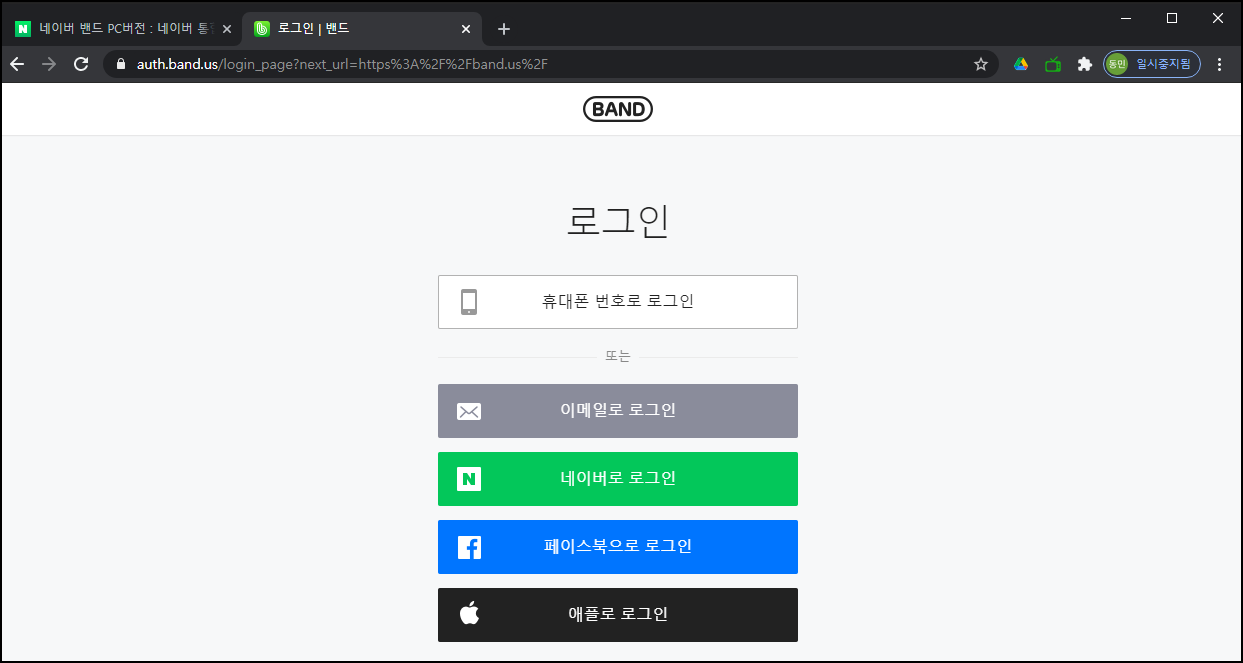
Task: Open Chrome's three-dot menu
Action: click(1219, 64)
